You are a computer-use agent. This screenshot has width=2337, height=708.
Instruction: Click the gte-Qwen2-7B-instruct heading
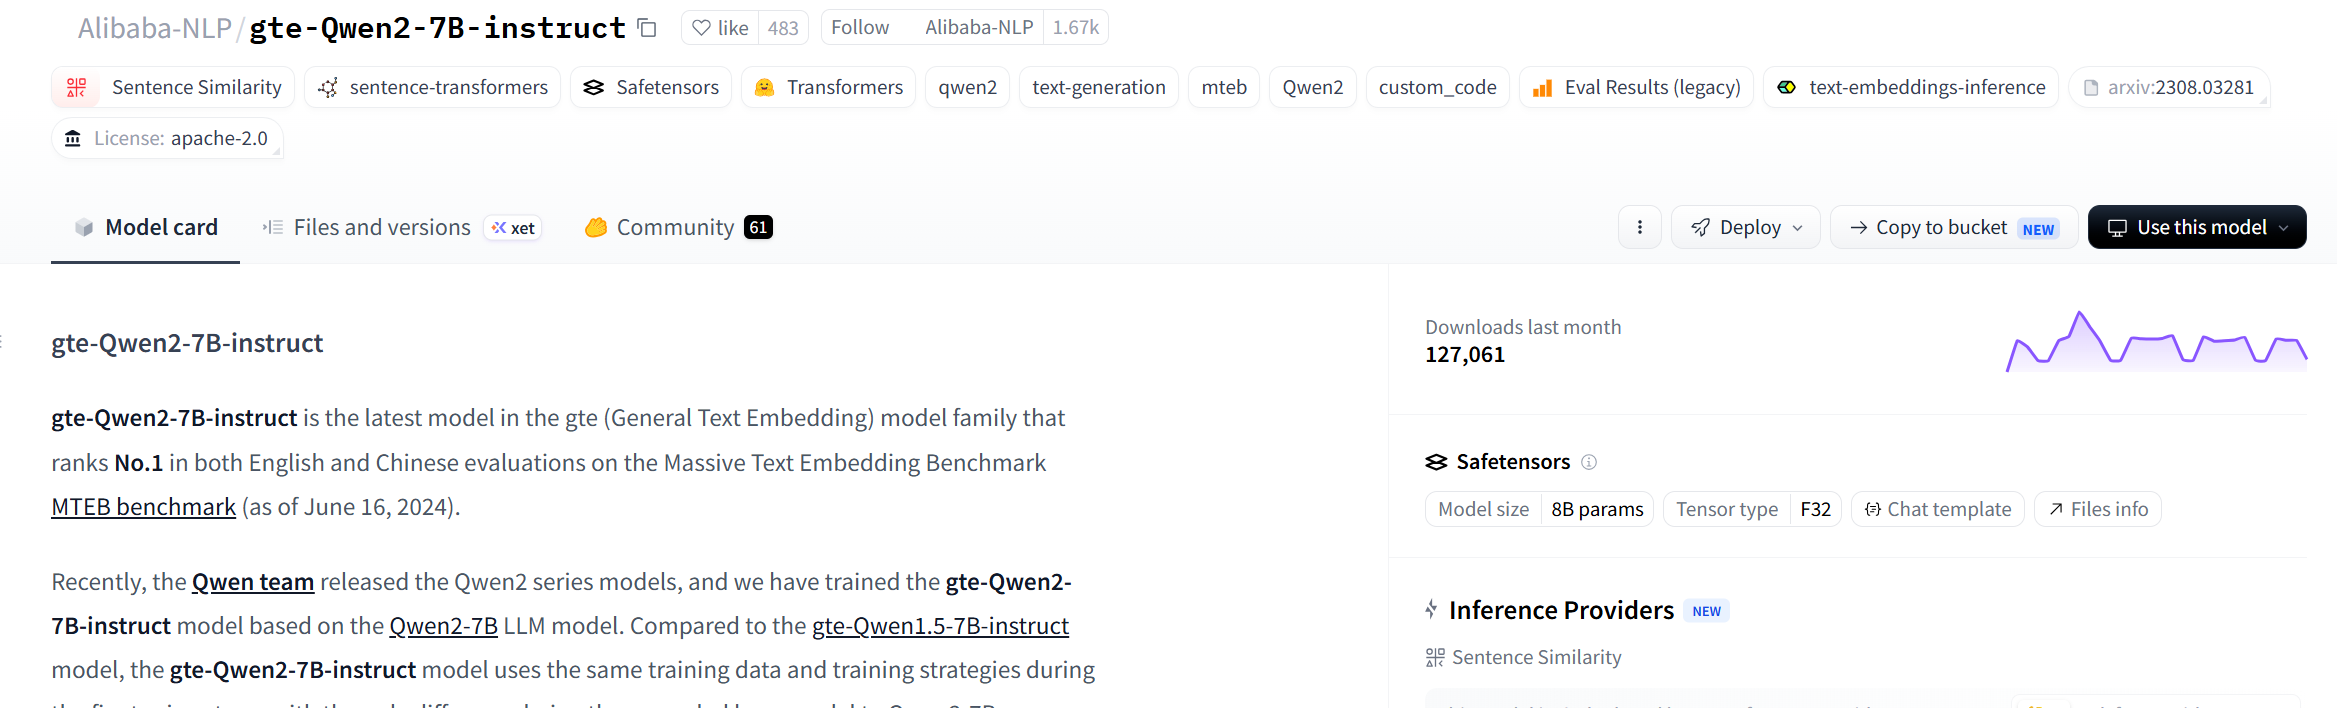click(187, 343)
